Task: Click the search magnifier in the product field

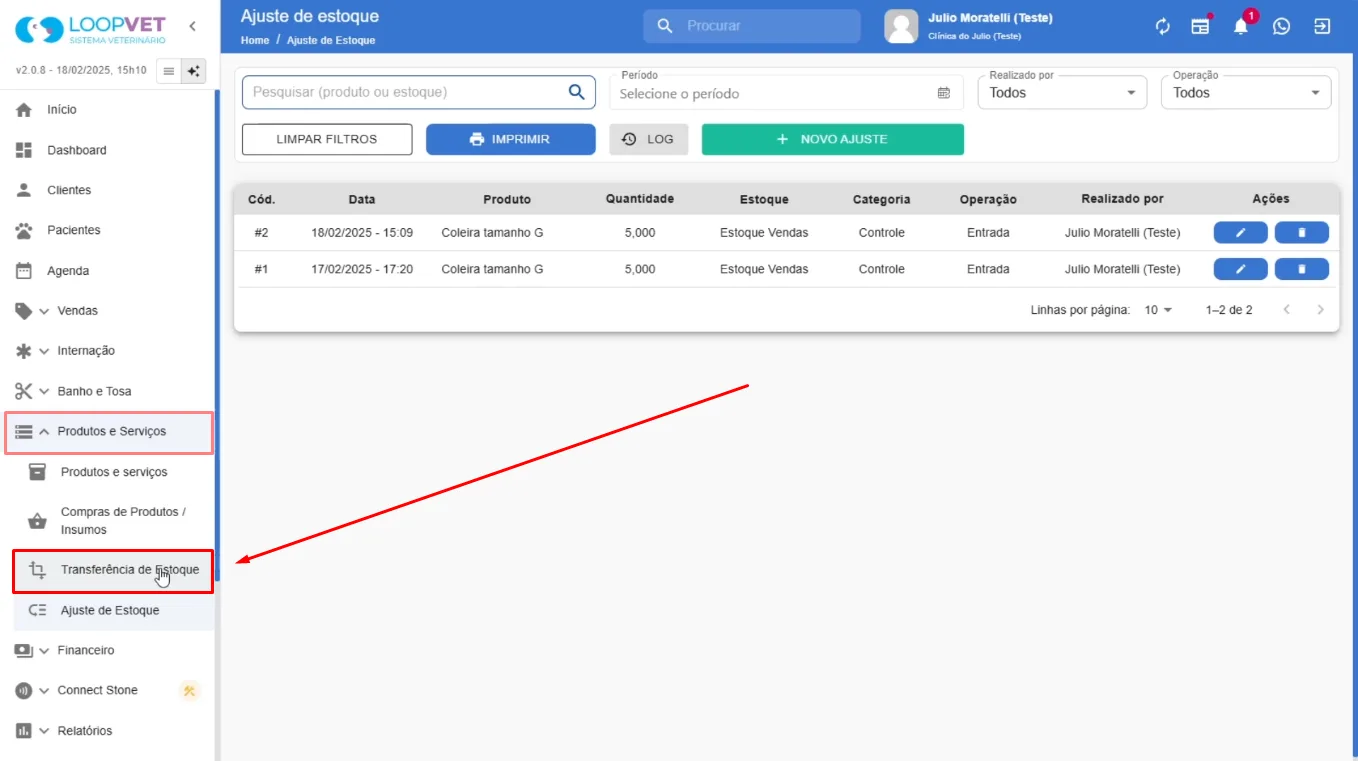Action: pyautogui.click(x=576, y=92)
